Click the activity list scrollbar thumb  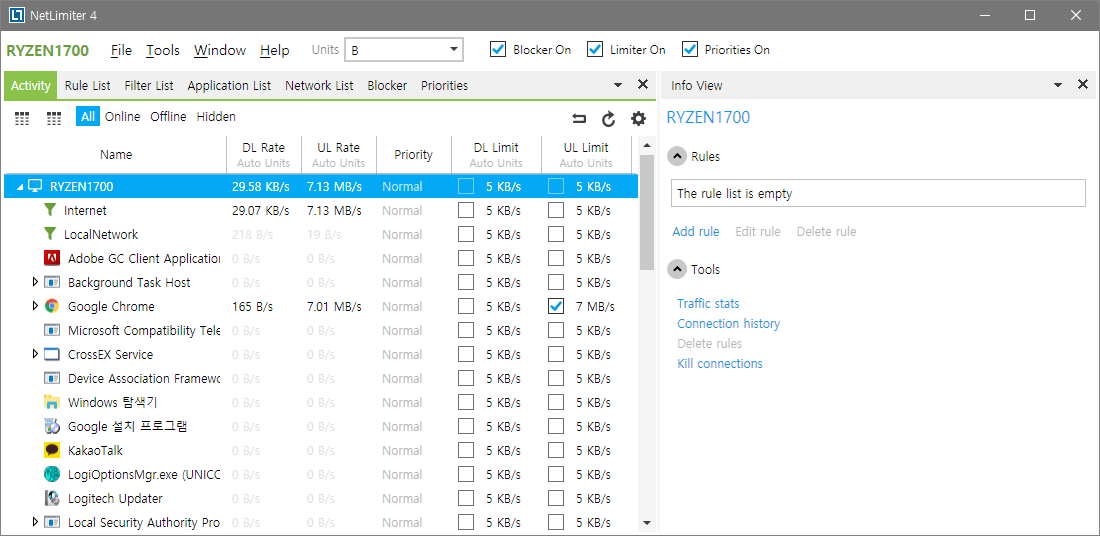647,212
